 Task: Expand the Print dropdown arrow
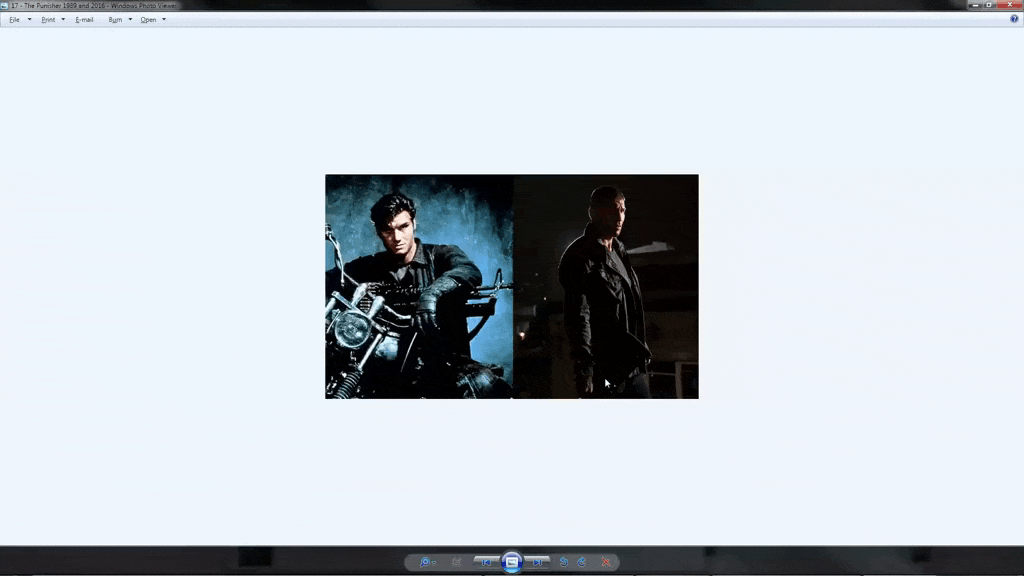pyautogui.click(x=63, y=20)
